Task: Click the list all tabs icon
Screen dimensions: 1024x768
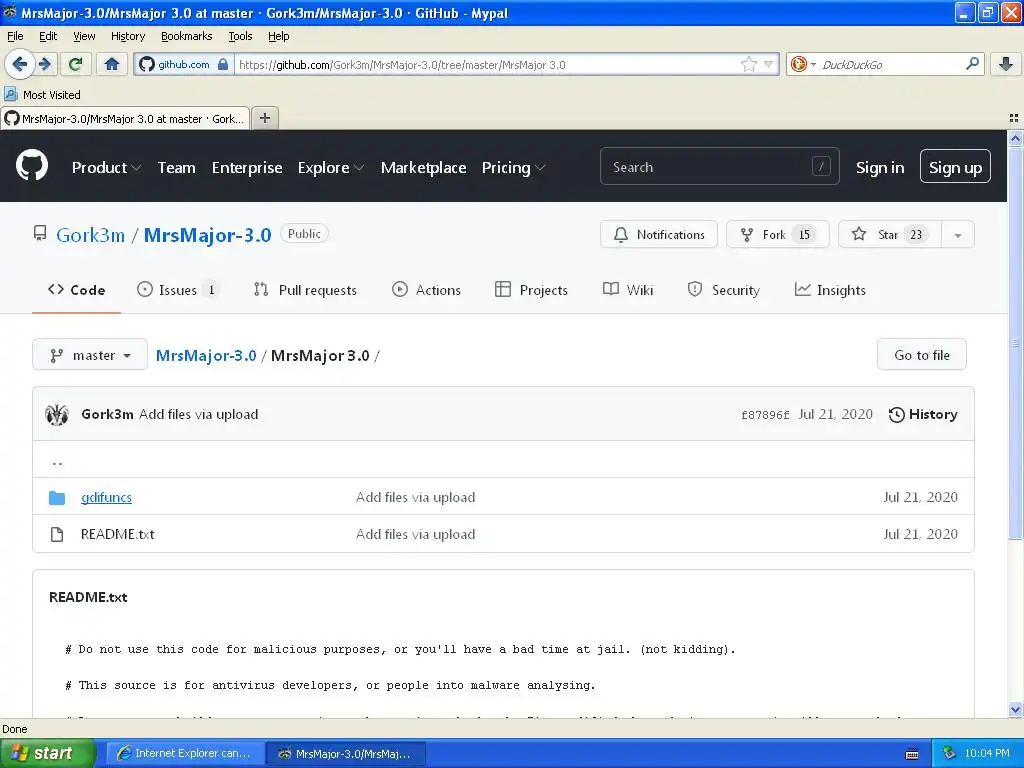Action: [1014, 118]
